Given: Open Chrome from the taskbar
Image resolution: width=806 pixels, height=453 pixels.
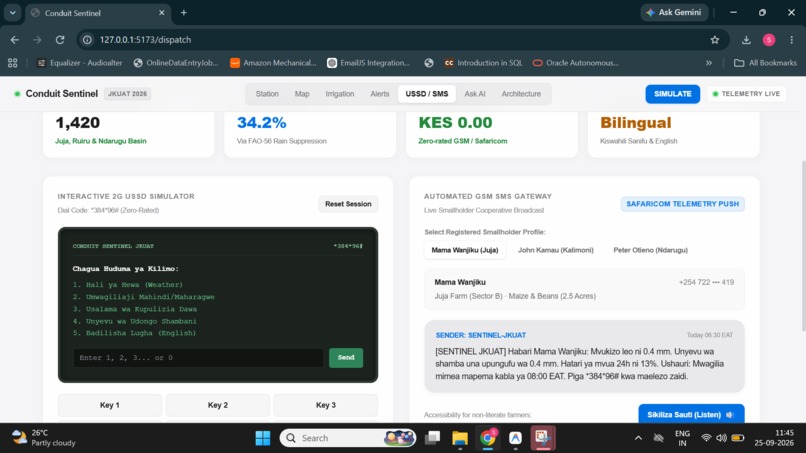Looking at the screenshot, I should click(x=487, y=438).
